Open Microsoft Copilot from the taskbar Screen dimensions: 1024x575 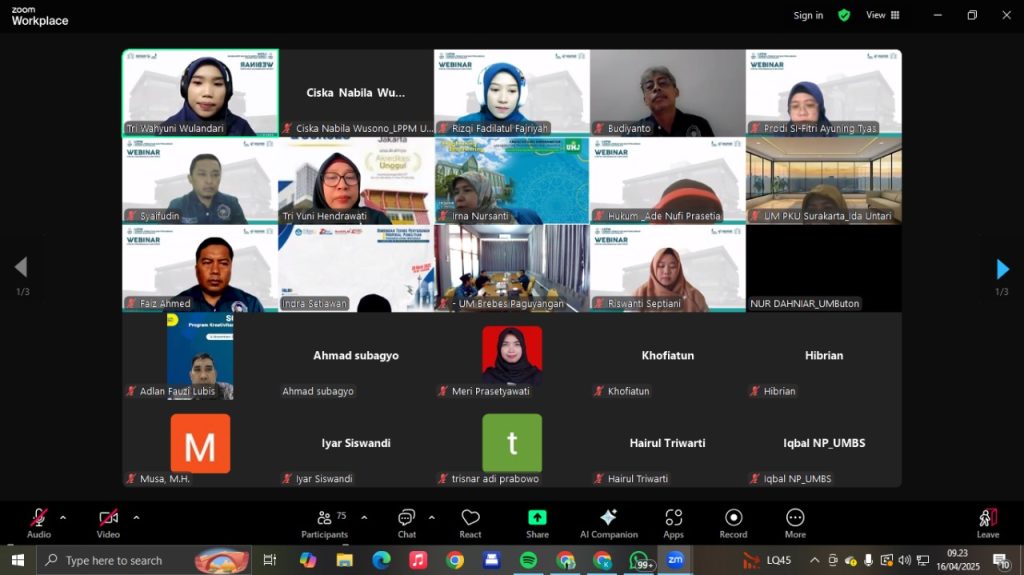pos(308,560)
